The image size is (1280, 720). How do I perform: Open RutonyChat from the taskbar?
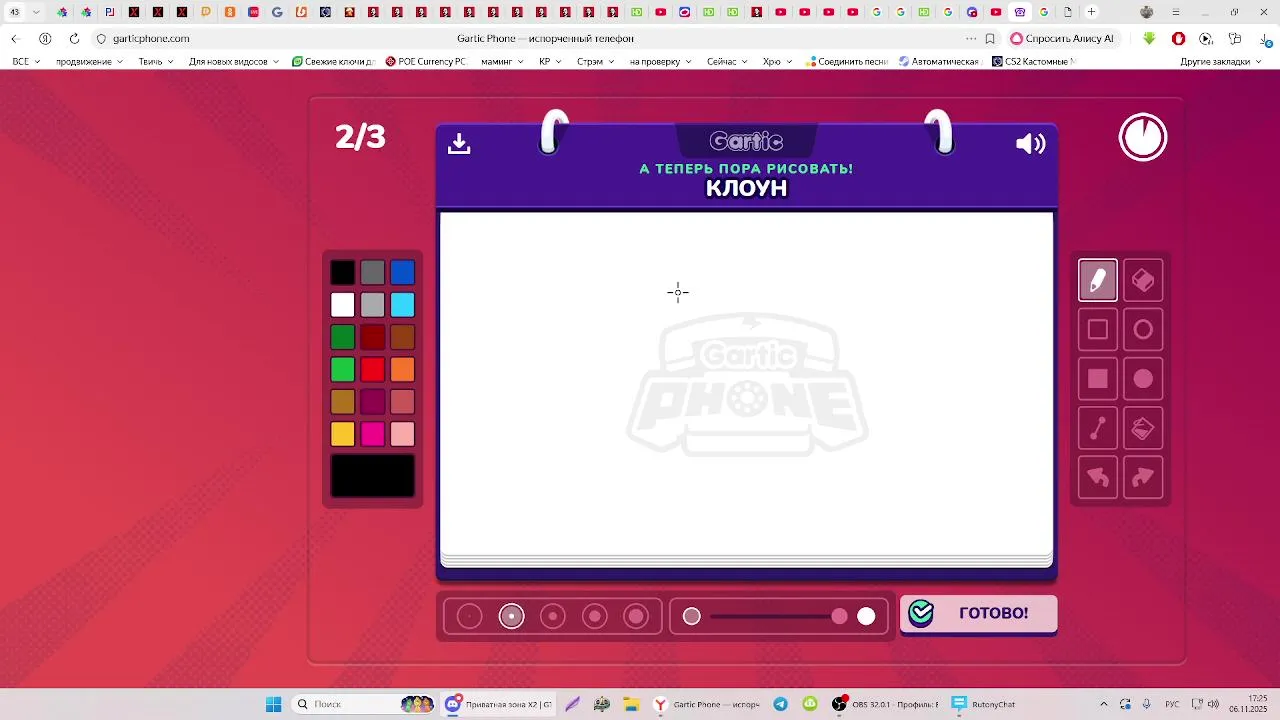(983, 704)
